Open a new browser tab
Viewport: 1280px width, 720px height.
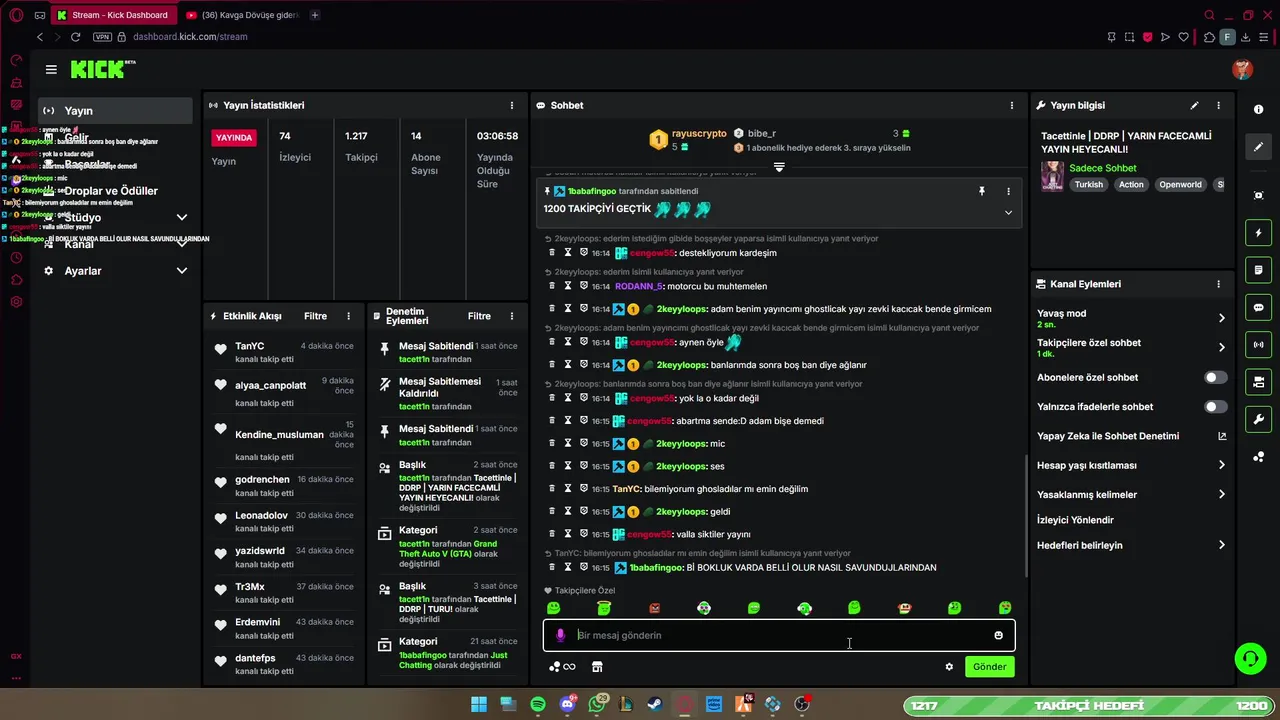(x=315, y=15)
